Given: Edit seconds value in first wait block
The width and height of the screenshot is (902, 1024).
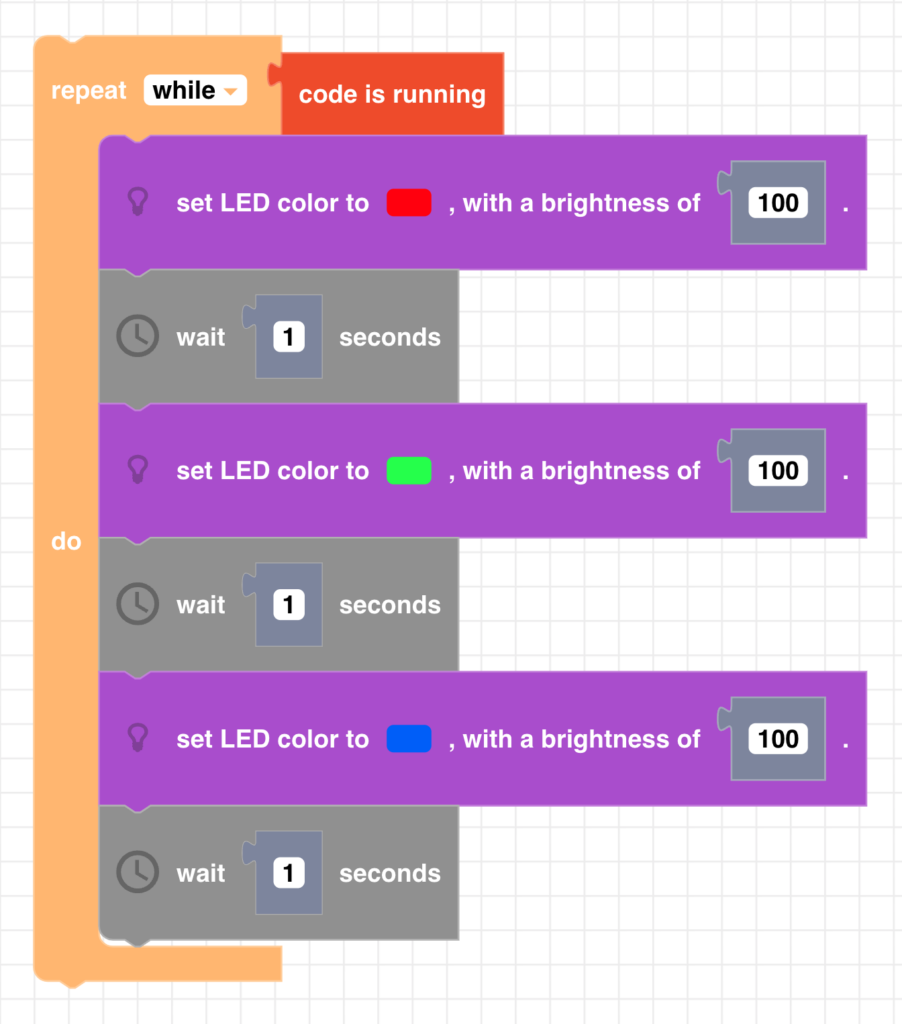Looking at the screenshot, I should tap(288, 337).
